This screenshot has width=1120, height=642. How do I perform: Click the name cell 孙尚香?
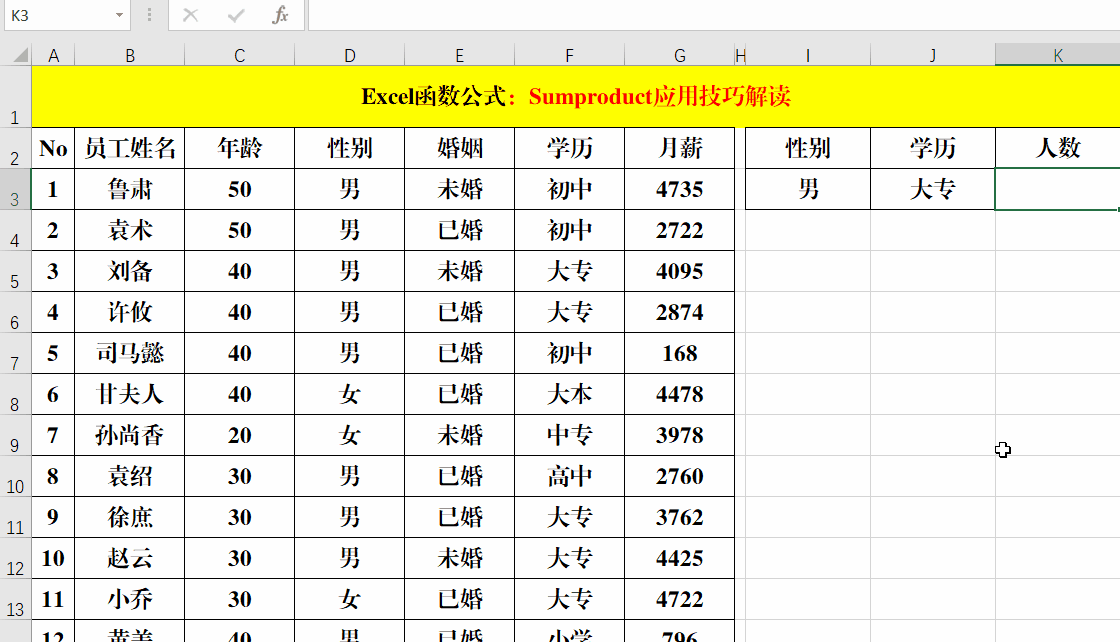(x=130, y=435)
